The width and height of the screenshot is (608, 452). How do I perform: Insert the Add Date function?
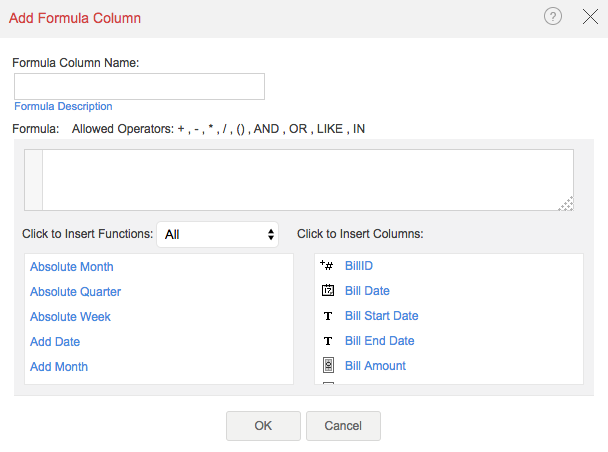[x=55, y=342]
